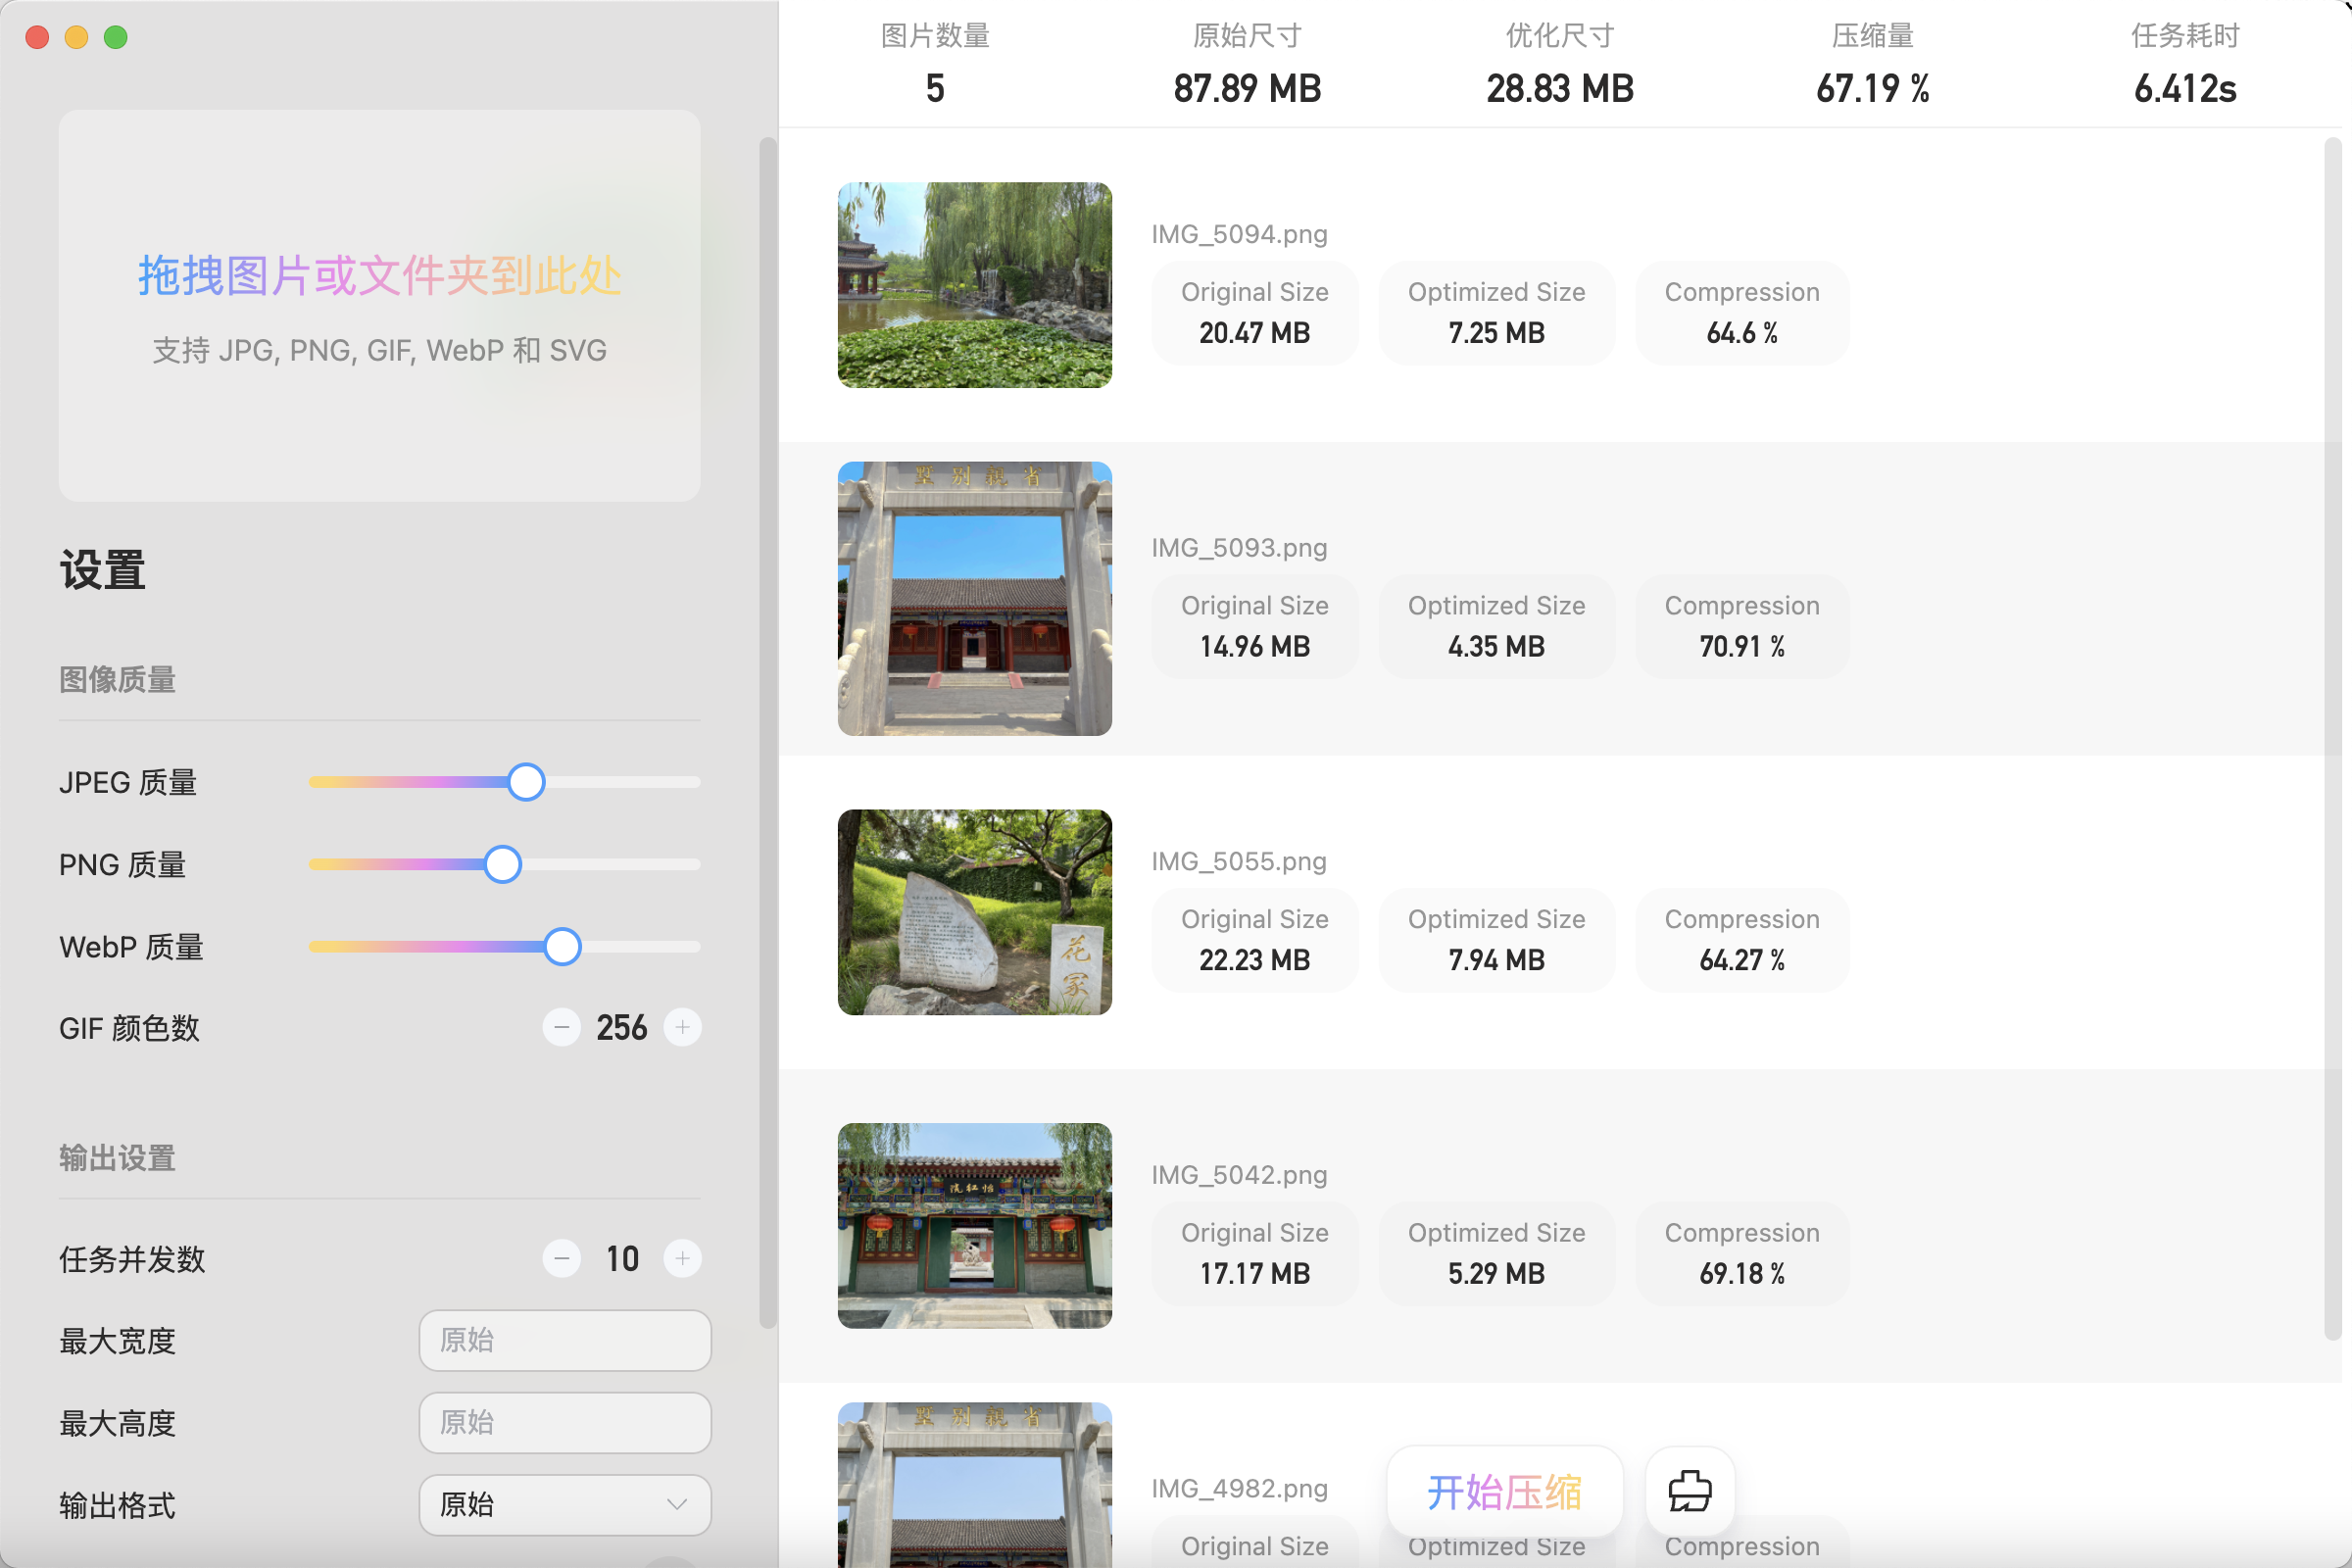
Task: Click the JPEG 质量 slider handle
Action: tap(526, 782)
